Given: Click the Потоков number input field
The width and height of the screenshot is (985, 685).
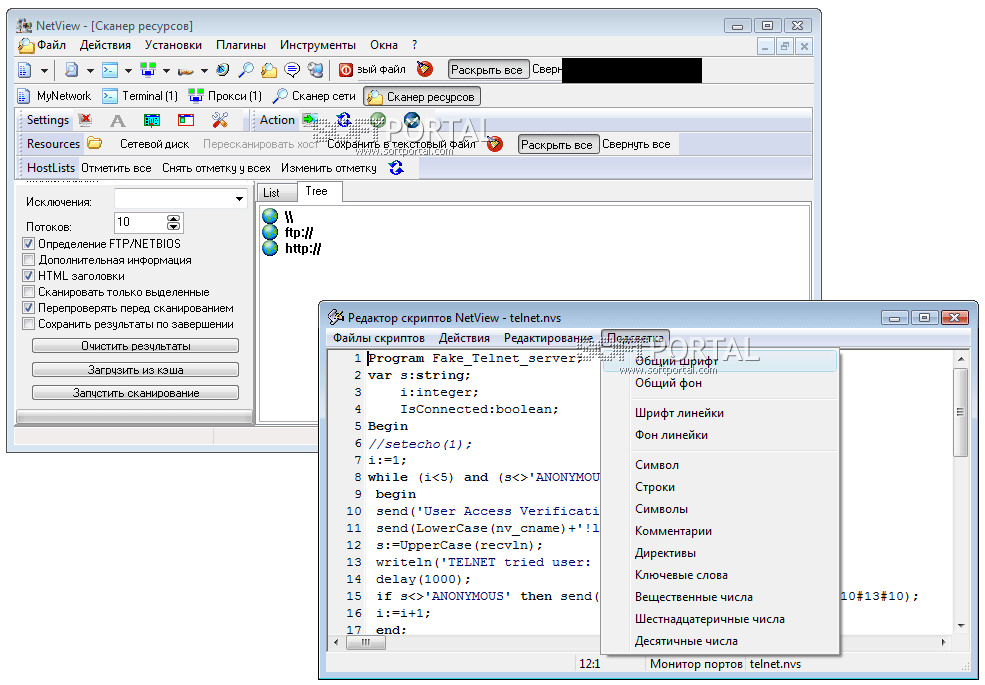Looking at the screenshot, I should 141,222.
